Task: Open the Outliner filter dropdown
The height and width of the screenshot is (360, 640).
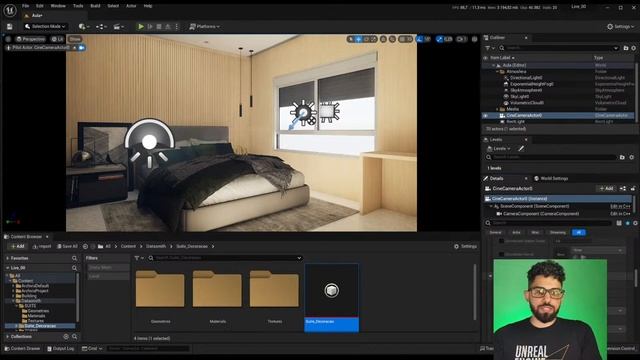Action: click(489, 48)
